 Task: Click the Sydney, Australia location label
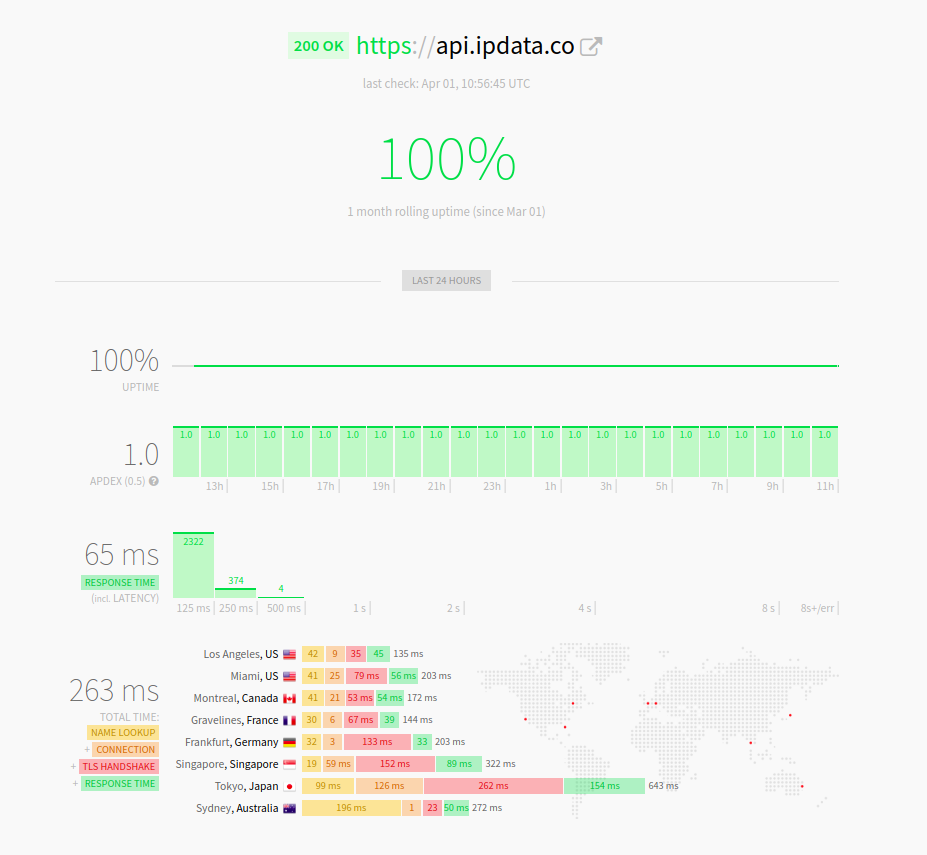pyautogui.click(x=236, y=808)
